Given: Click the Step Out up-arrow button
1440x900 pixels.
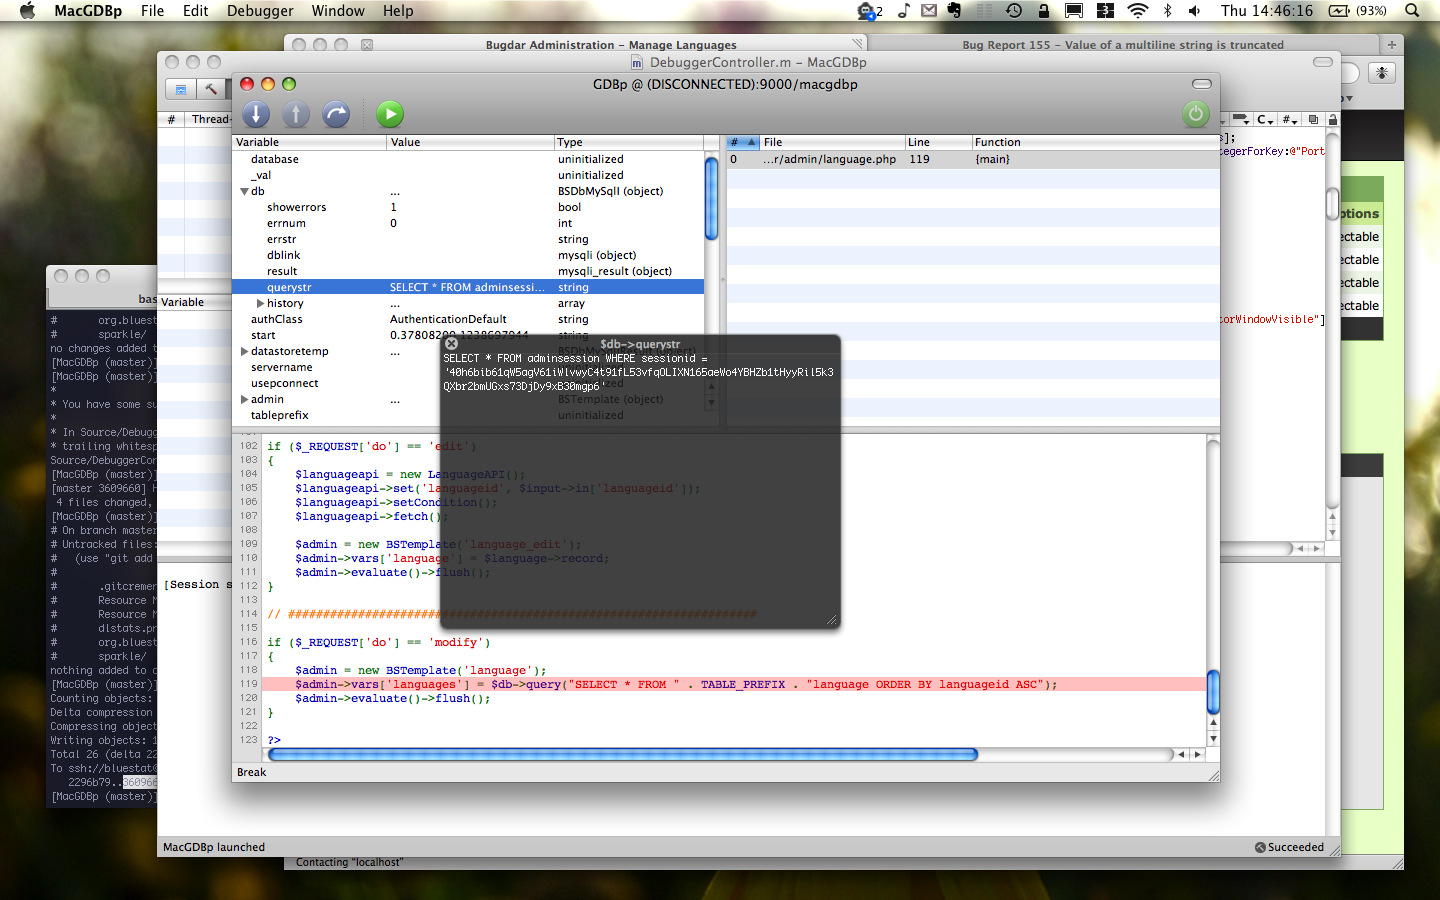Looking at the screenshot, I should [x=296, y=114].
